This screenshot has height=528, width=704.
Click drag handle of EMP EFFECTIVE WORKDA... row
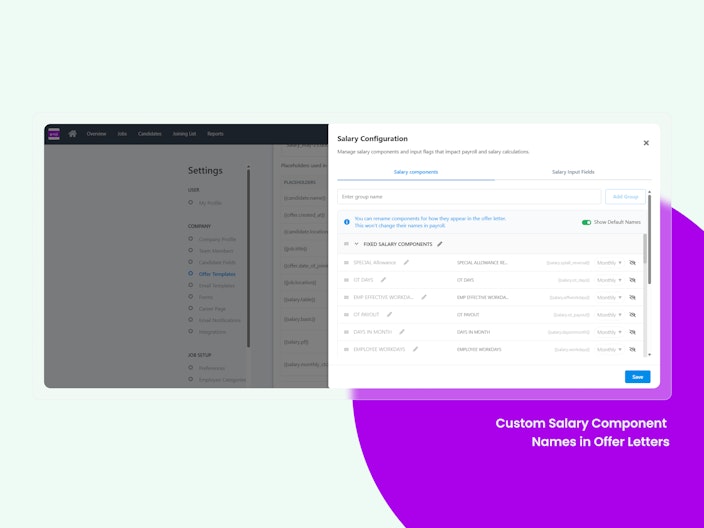[x=346, y=297]
